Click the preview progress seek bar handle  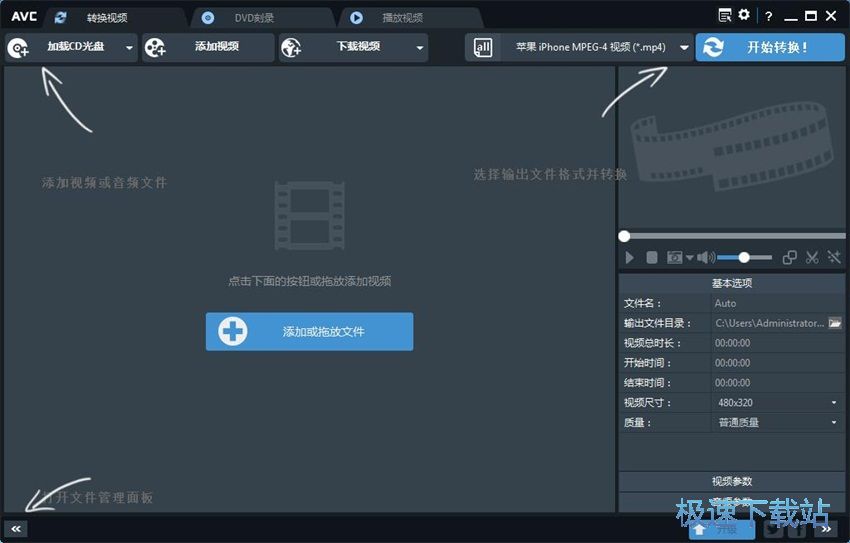click(x=624, y=236)
